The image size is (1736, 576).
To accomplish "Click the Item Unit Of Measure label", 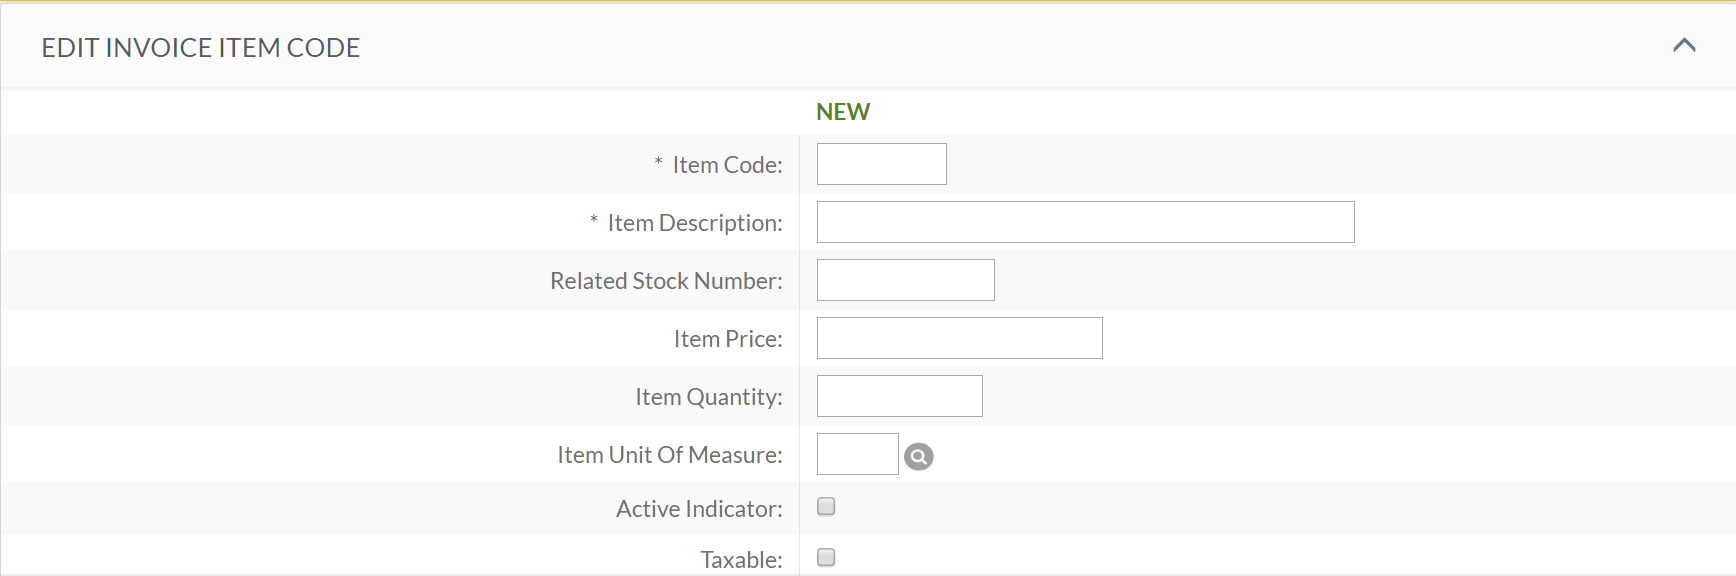I will [670, 455].
